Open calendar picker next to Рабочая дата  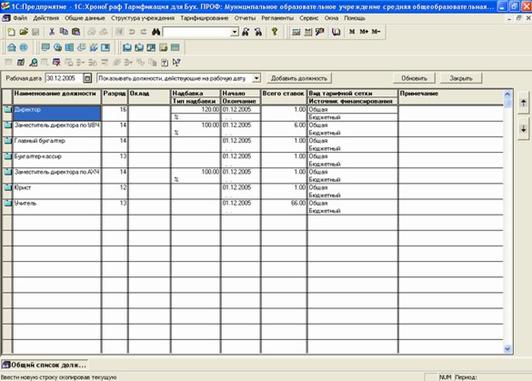pyautogui.click(x=87, y=78)
